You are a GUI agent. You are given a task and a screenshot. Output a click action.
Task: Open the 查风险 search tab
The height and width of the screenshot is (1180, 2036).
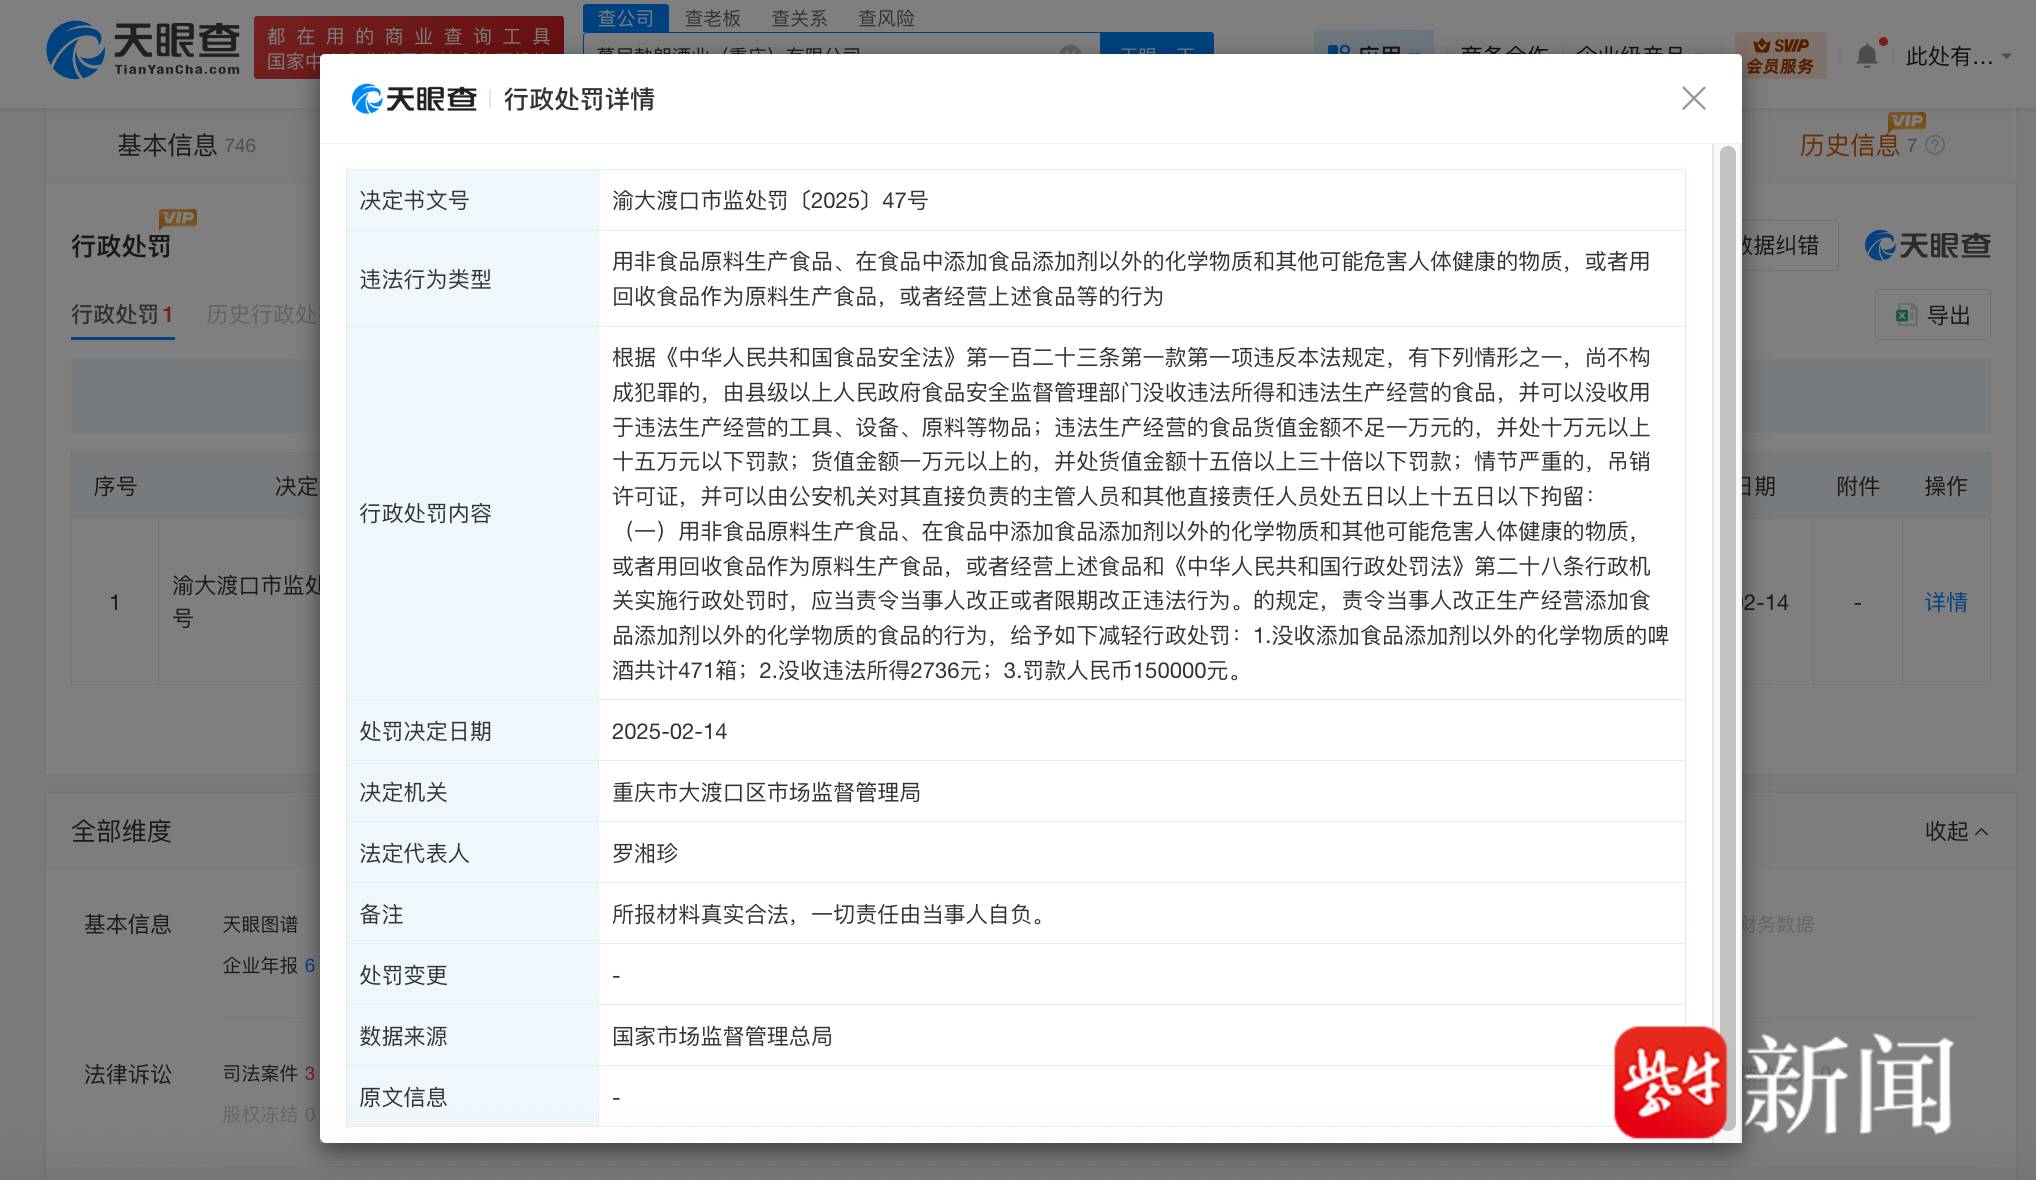click(x=886, y=18)
